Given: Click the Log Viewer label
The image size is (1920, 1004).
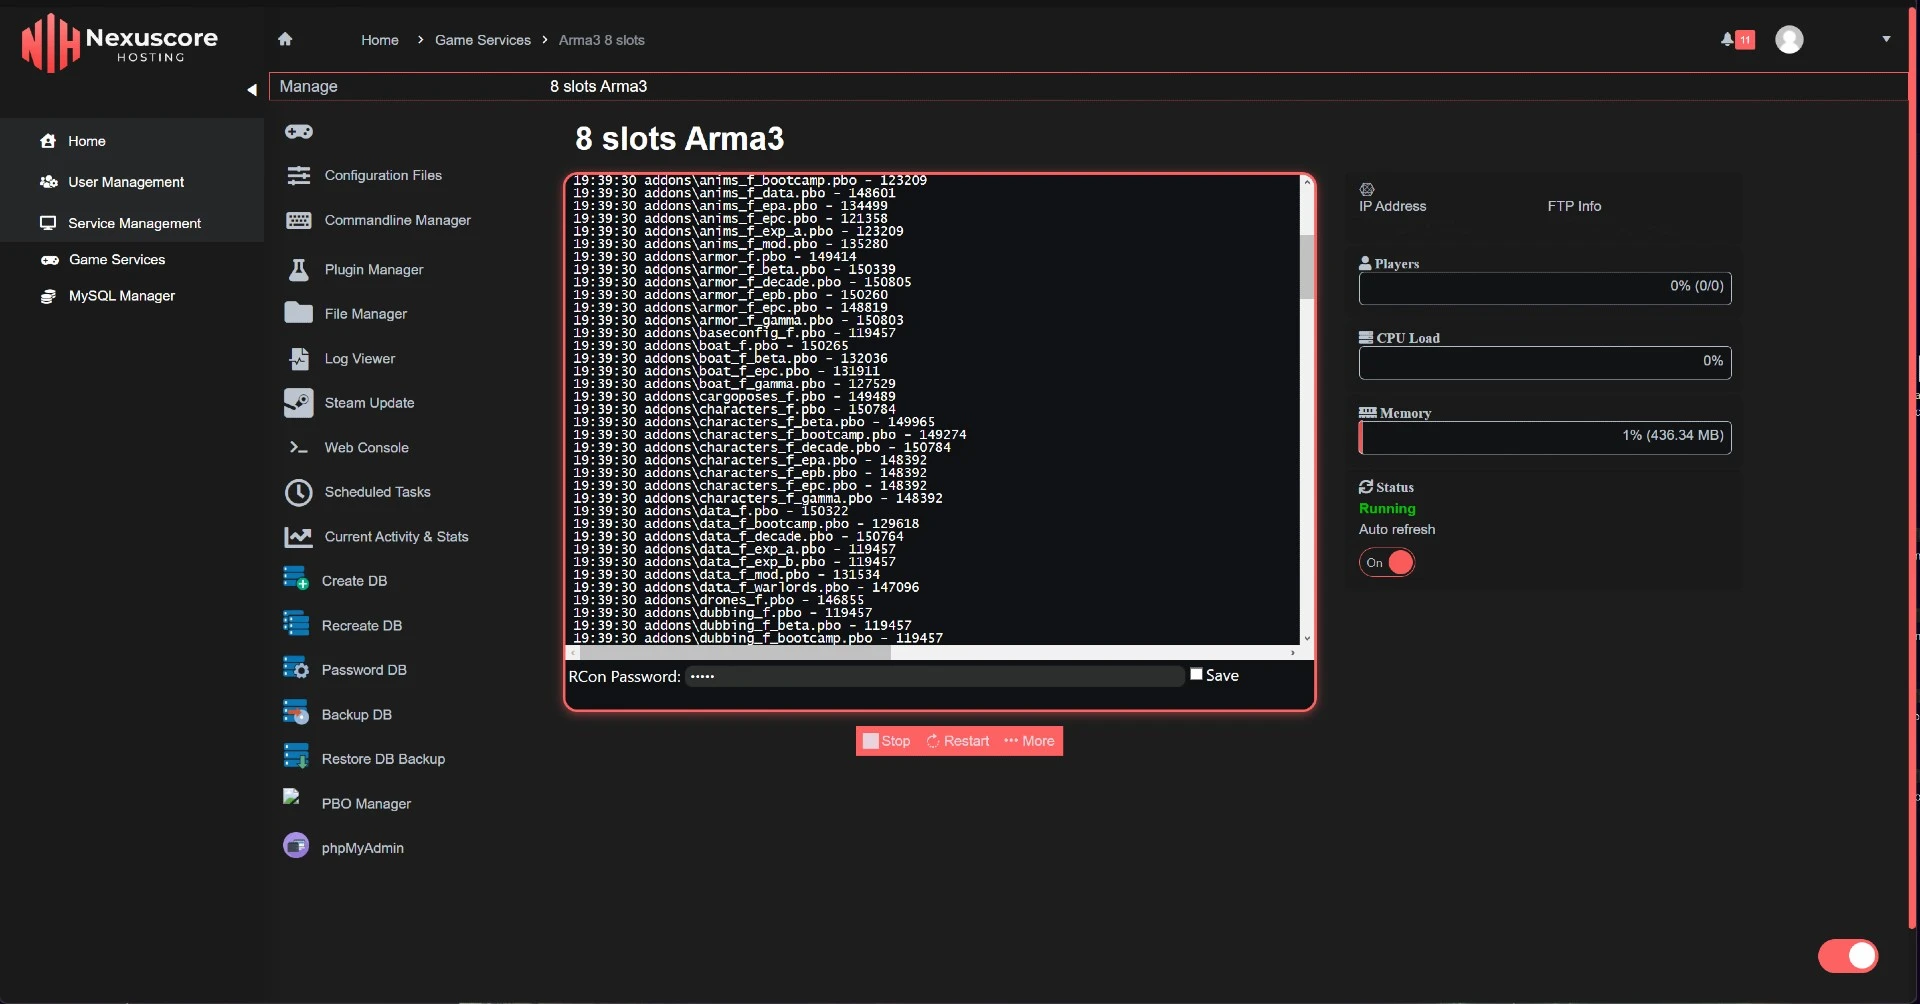Looking at the screenshot, I should coord(359,358).
